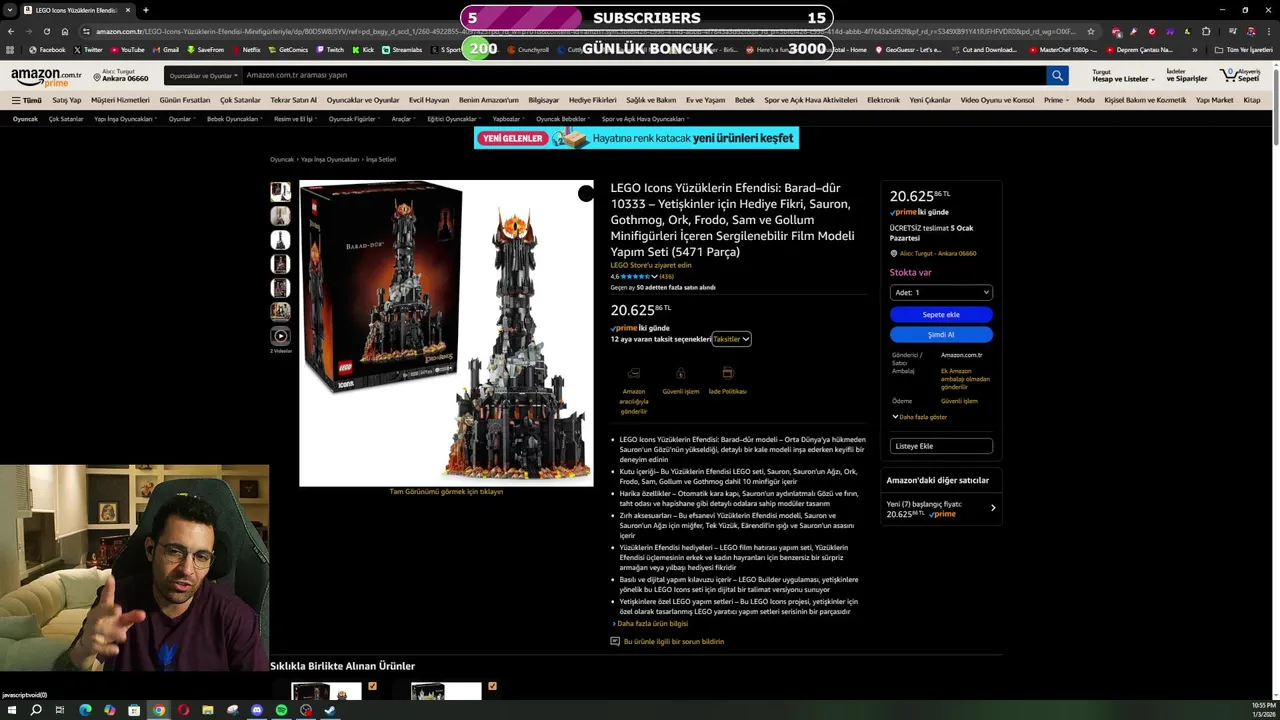Screen dimensions: 1280x720
Task: Open the Facebook bookmark
Action: coord(47,49)
